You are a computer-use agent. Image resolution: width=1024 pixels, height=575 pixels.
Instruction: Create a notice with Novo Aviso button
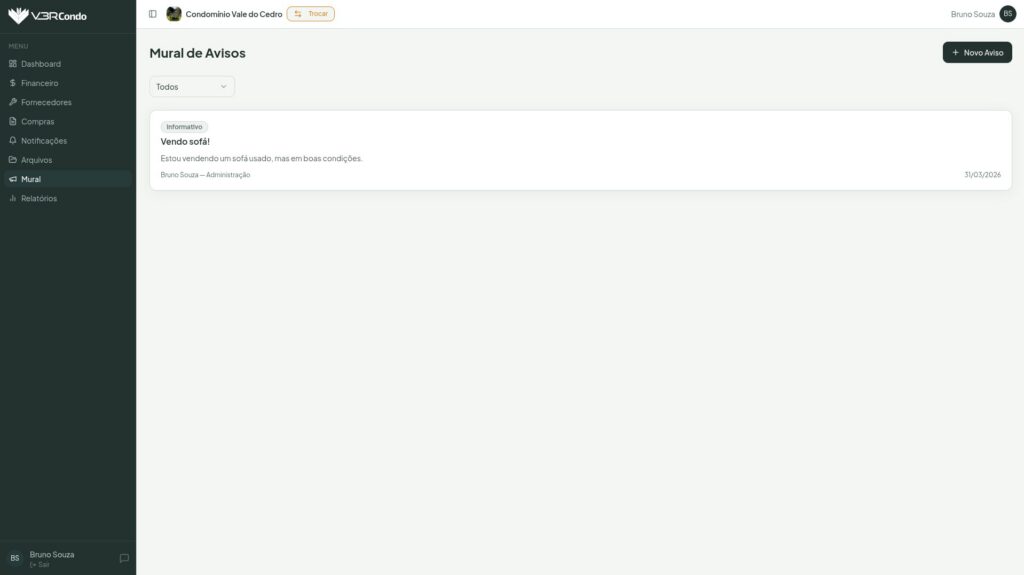click(976, 52)
